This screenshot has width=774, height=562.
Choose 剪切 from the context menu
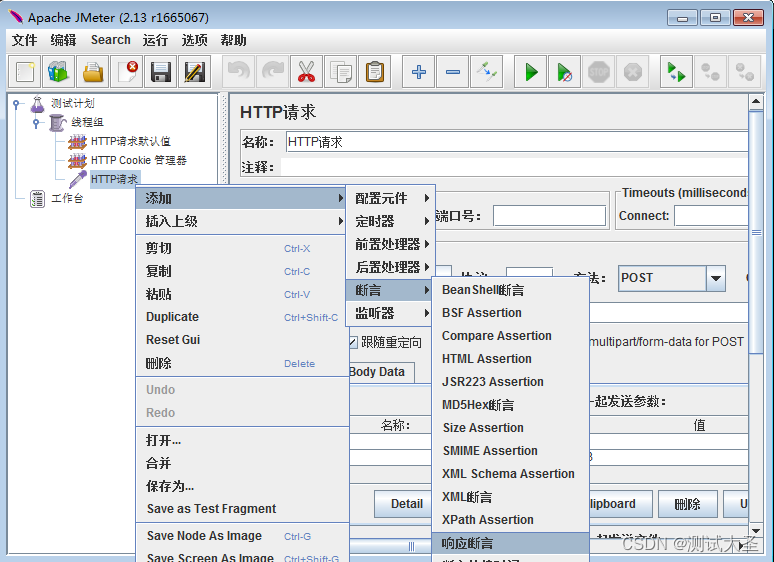(x=242, y=248)
